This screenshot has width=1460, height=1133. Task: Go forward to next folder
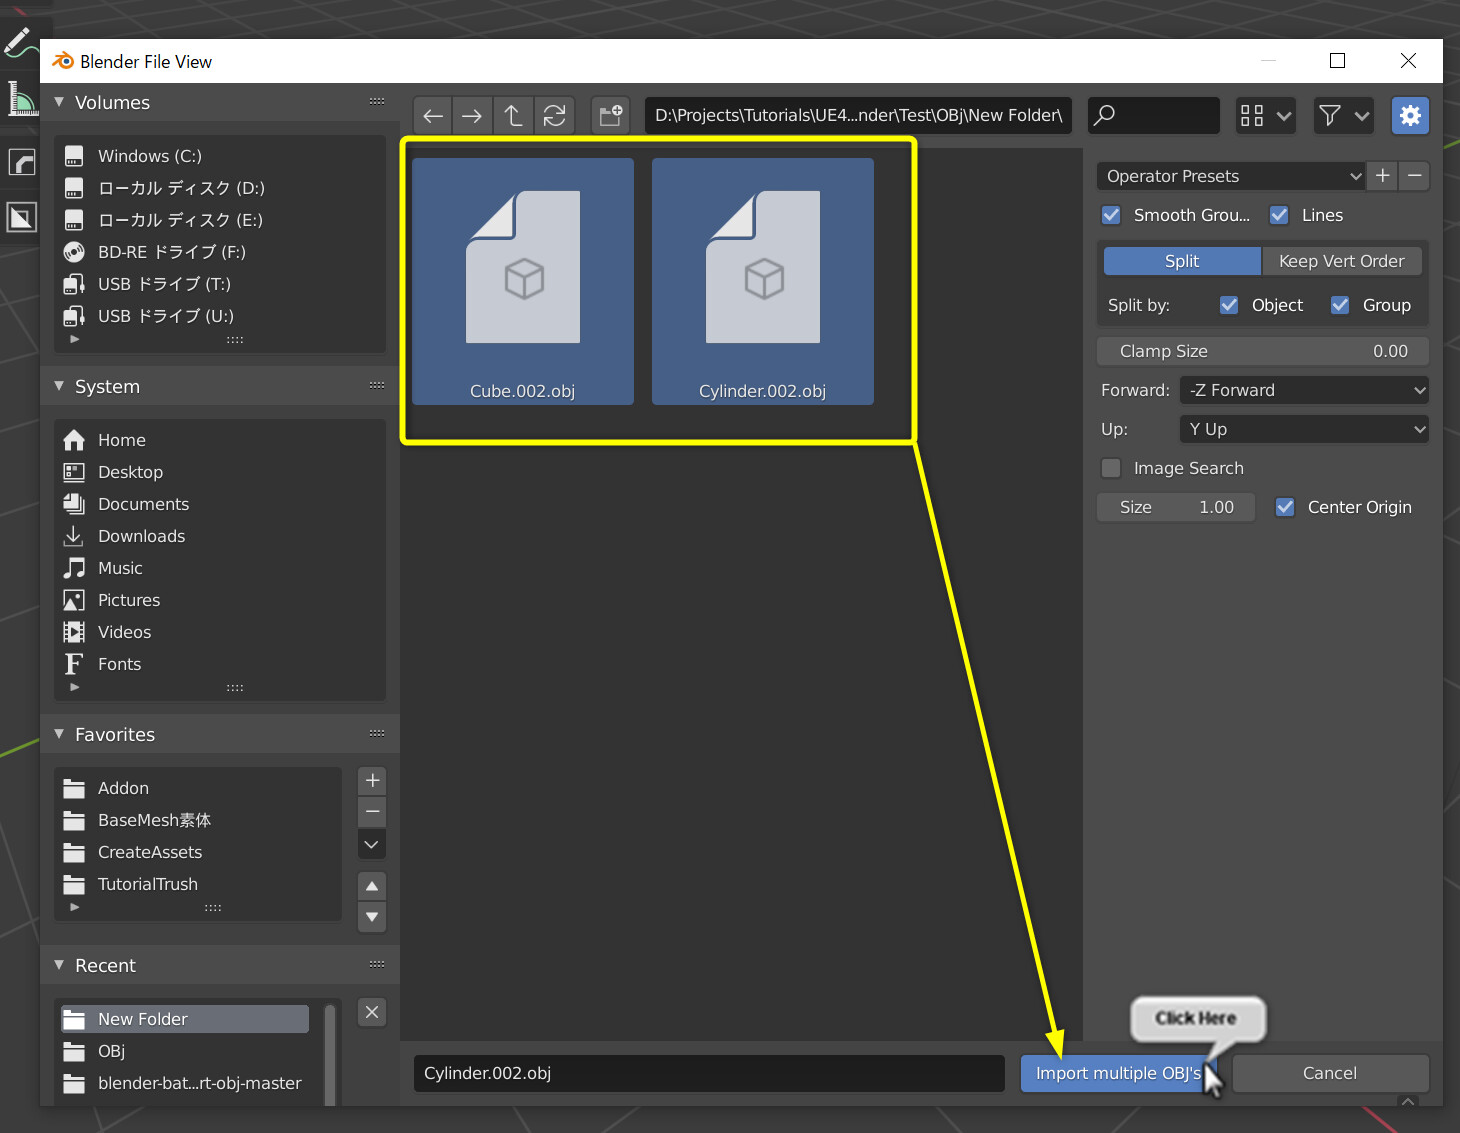point(472,116)
